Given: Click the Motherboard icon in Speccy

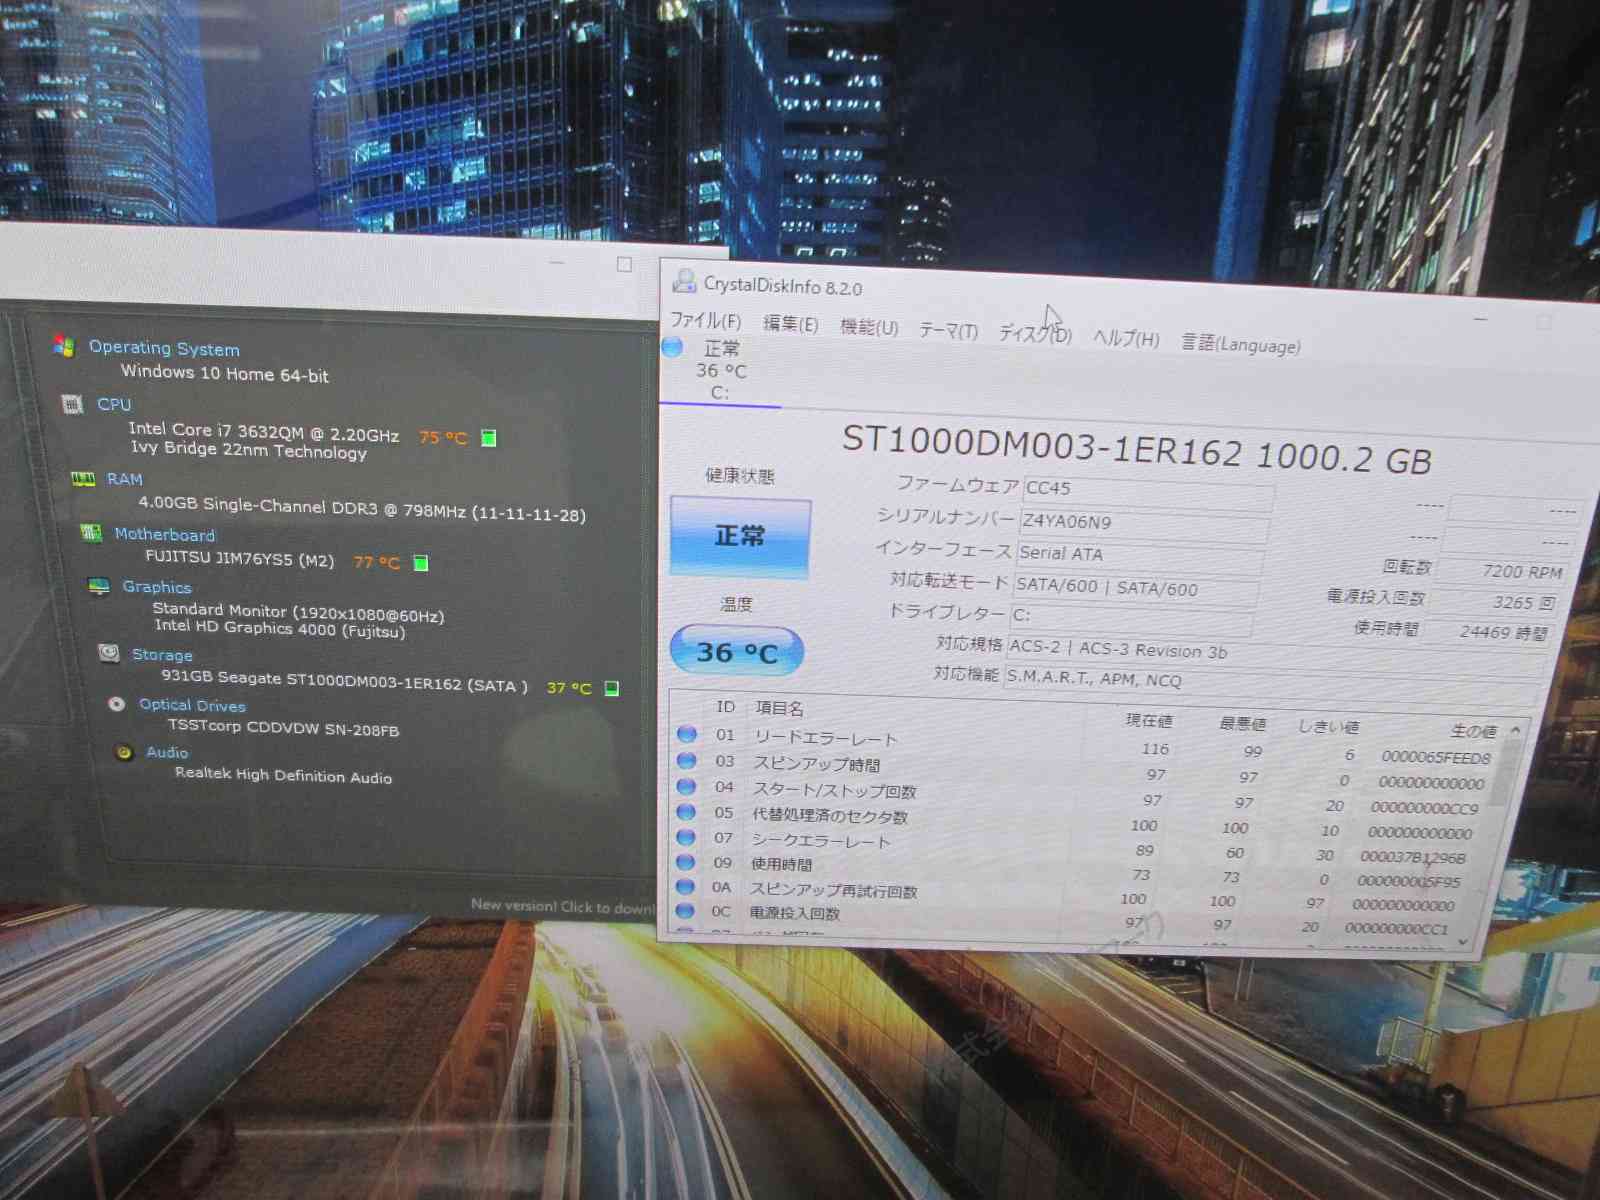Looking at the screenshot, I should click(x=91, y=533).
